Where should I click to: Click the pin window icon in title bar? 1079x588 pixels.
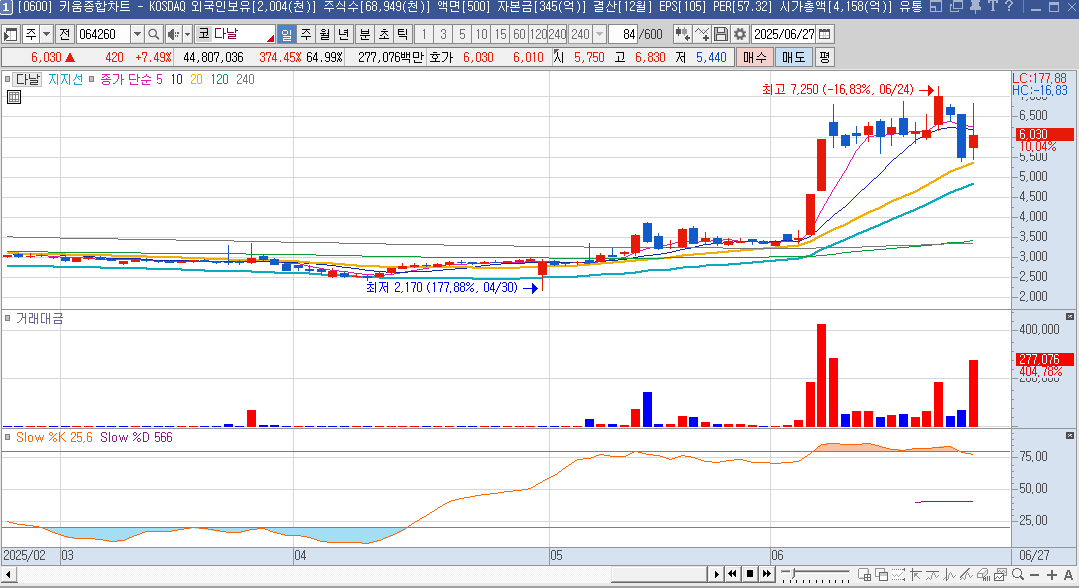pyautogui.click(x=975, y=7)
